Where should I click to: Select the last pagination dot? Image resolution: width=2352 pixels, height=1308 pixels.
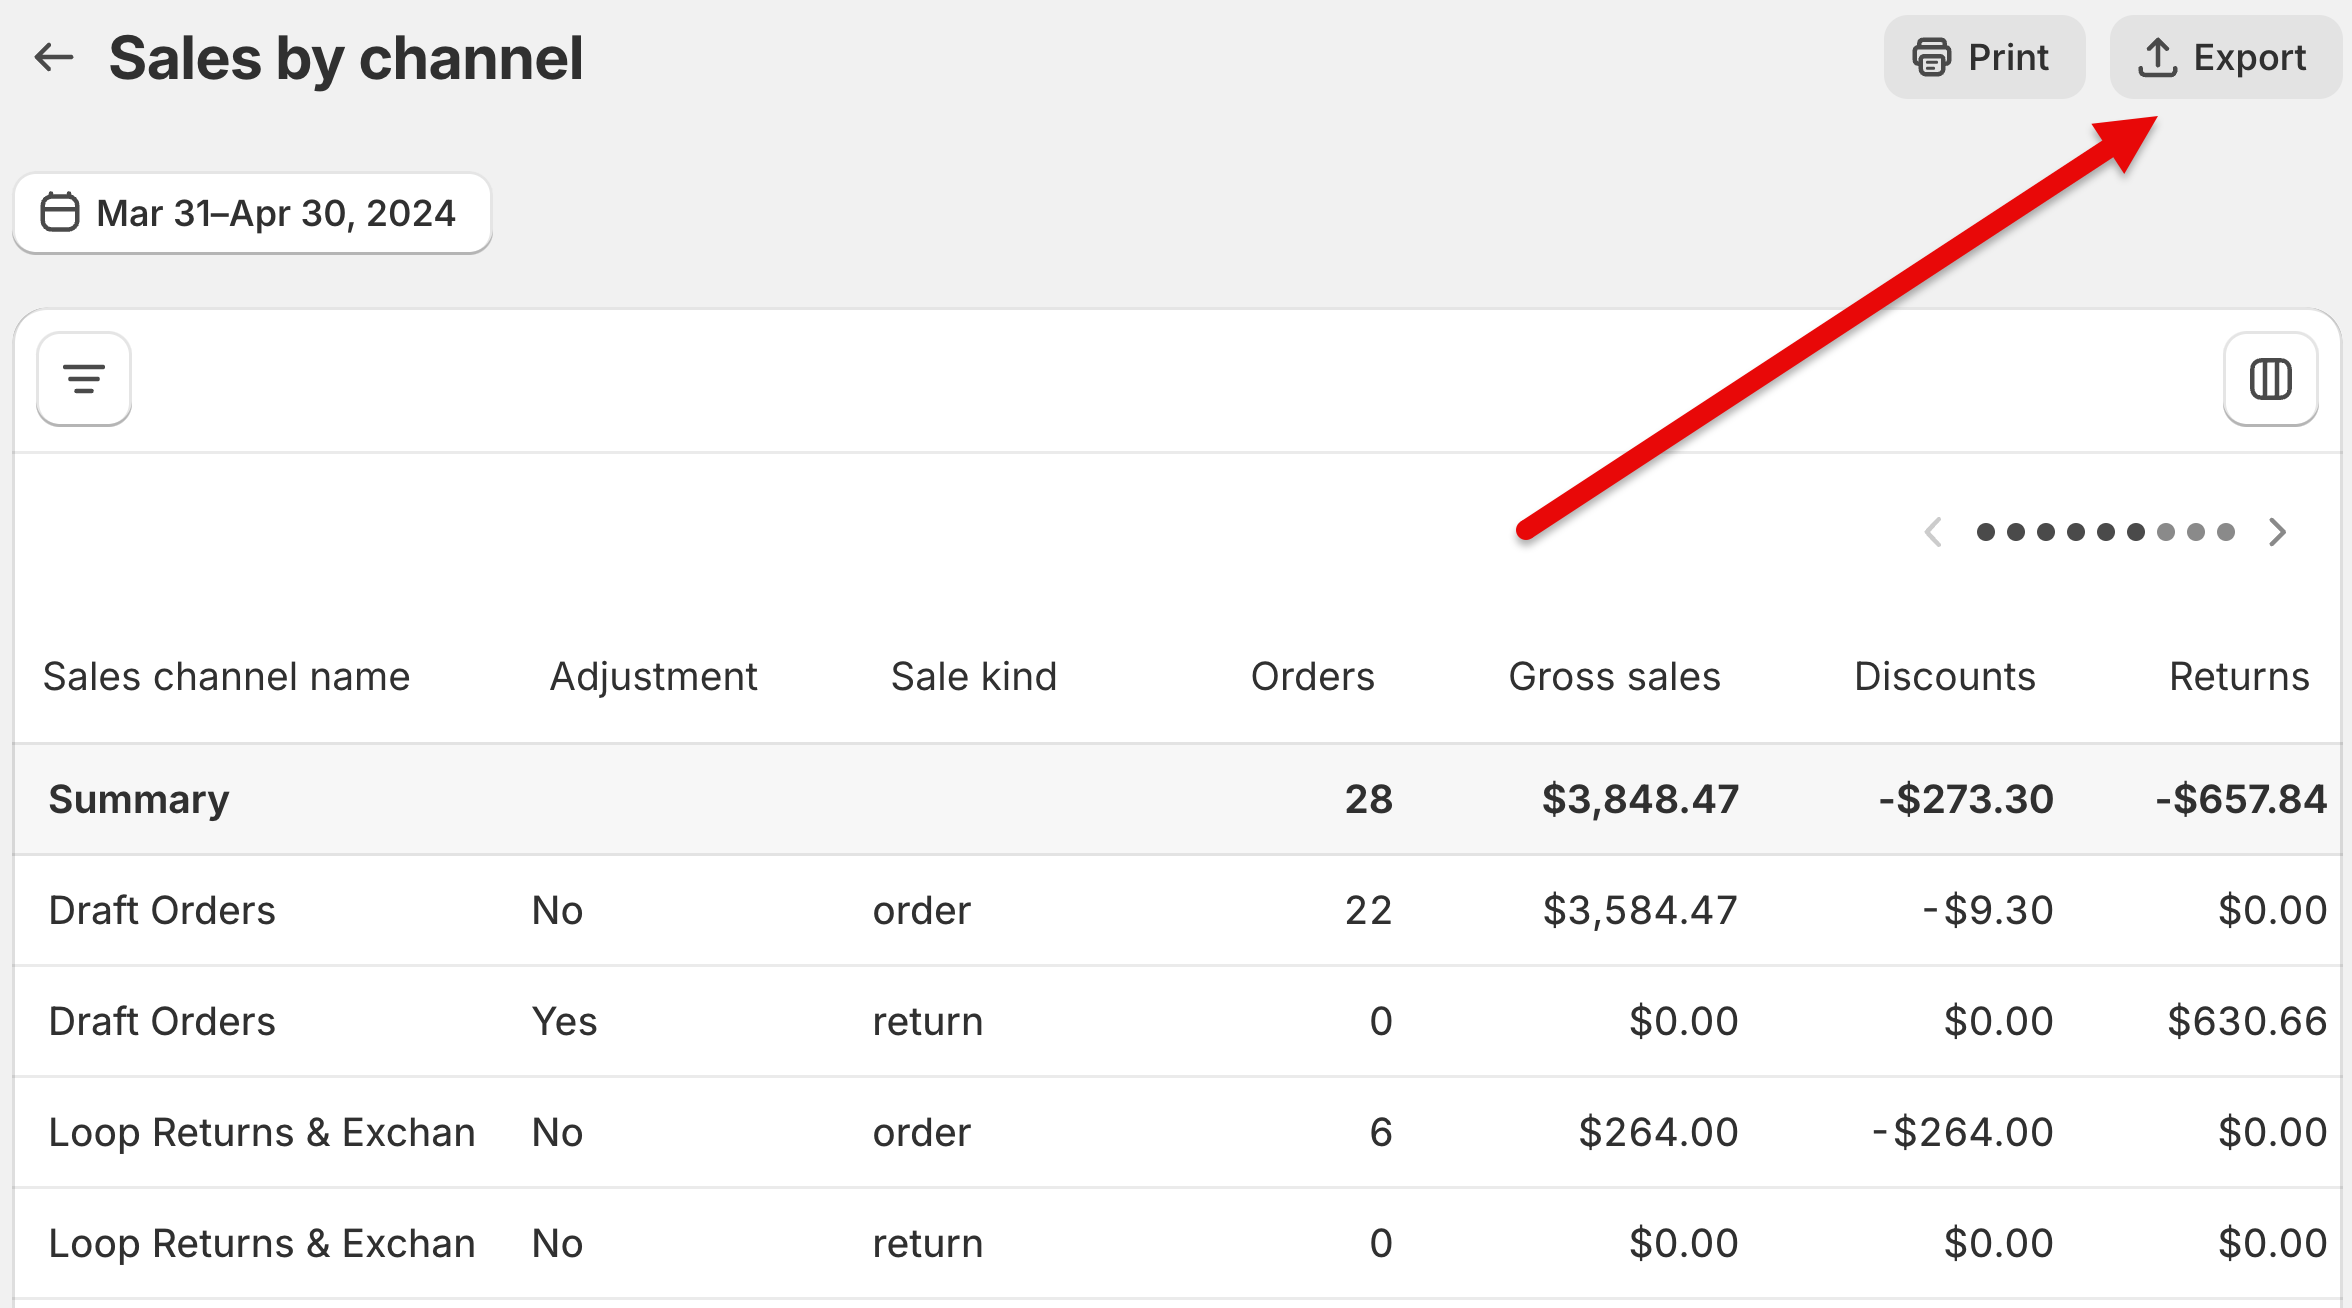(2224, 532)
